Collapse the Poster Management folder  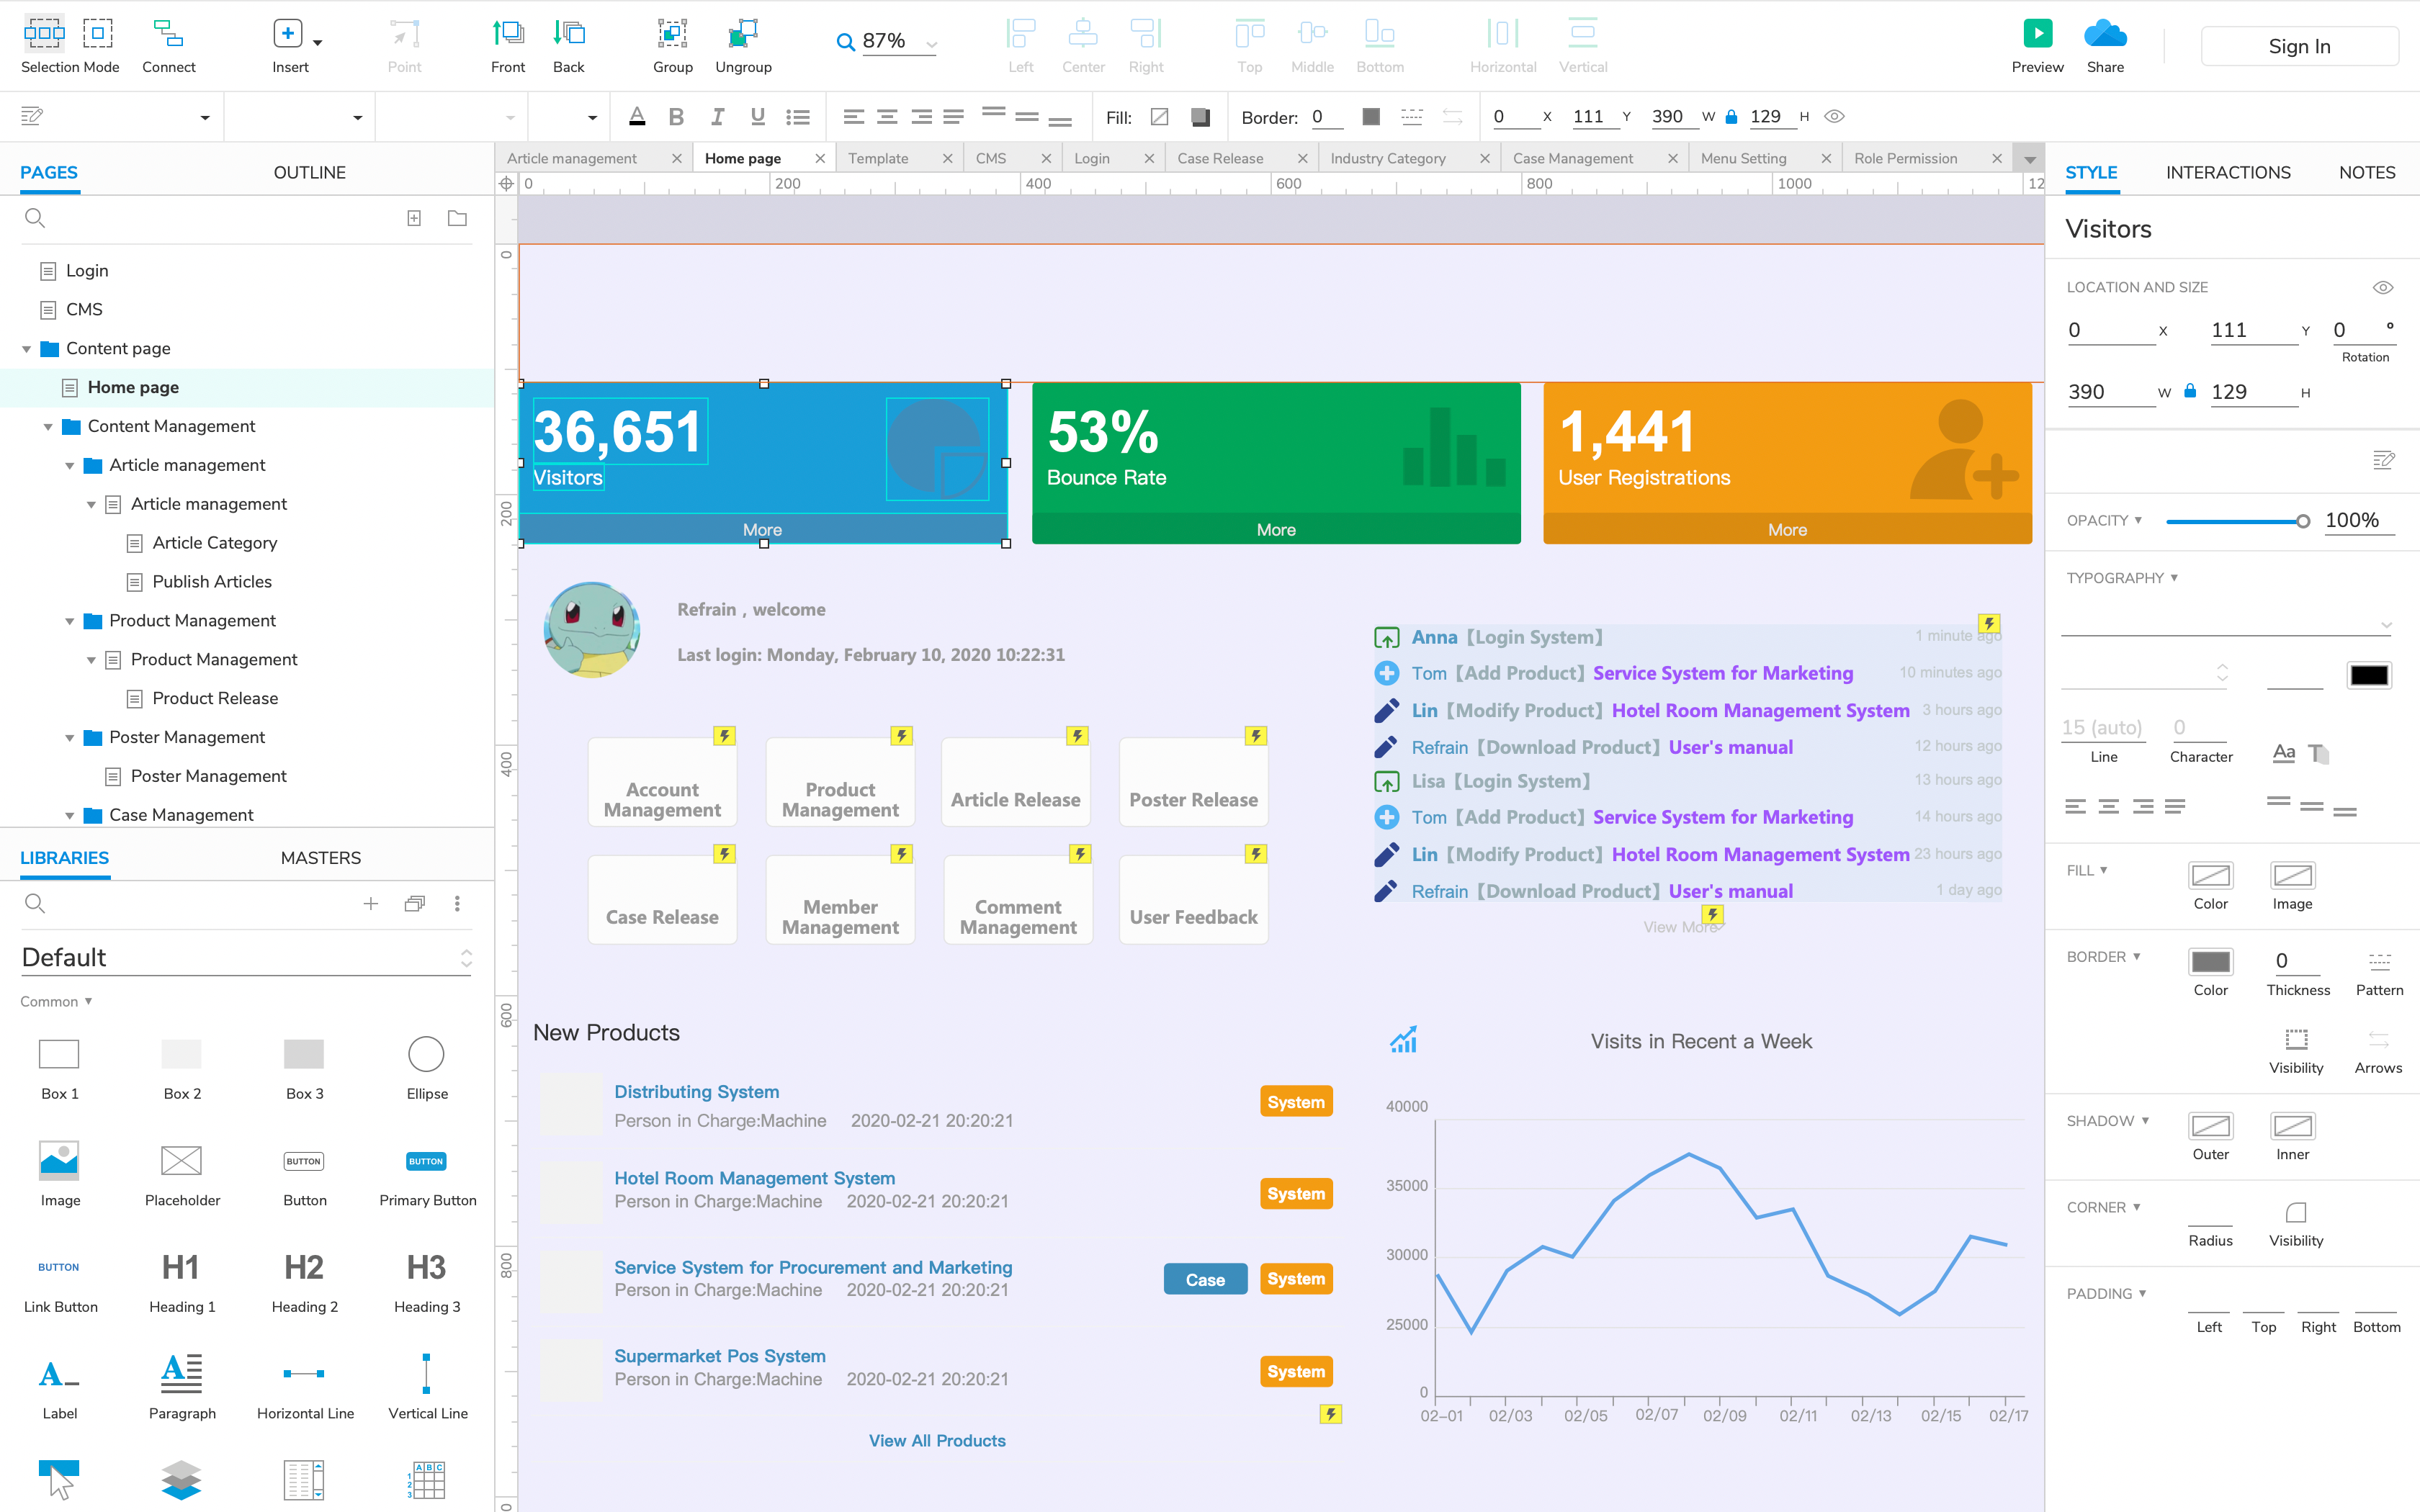click(x=70, y=738)
